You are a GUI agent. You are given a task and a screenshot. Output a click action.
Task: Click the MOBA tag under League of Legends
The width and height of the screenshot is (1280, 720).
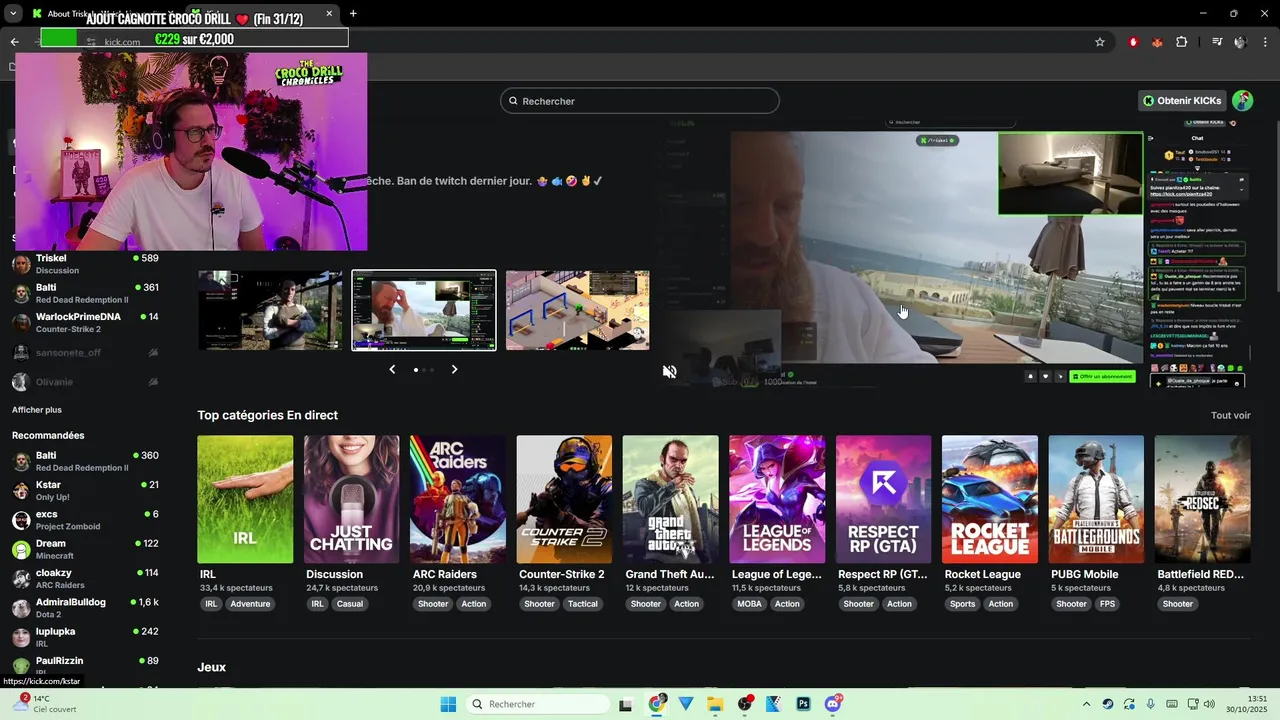pos(749,604)
